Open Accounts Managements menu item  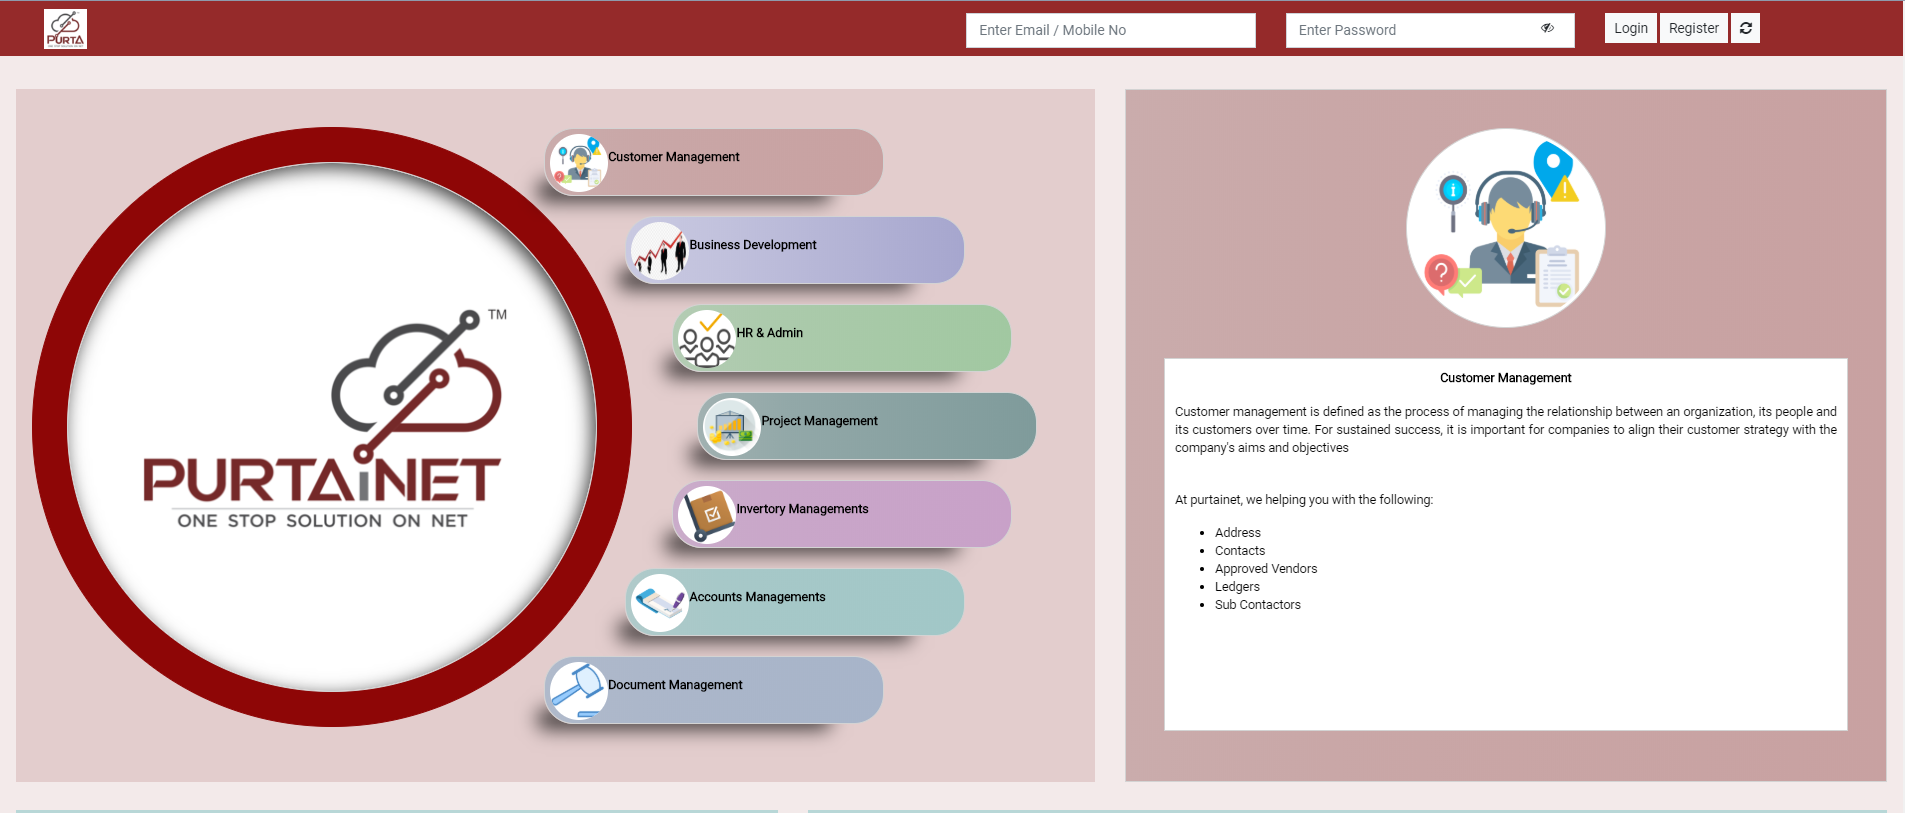point(795,602)
